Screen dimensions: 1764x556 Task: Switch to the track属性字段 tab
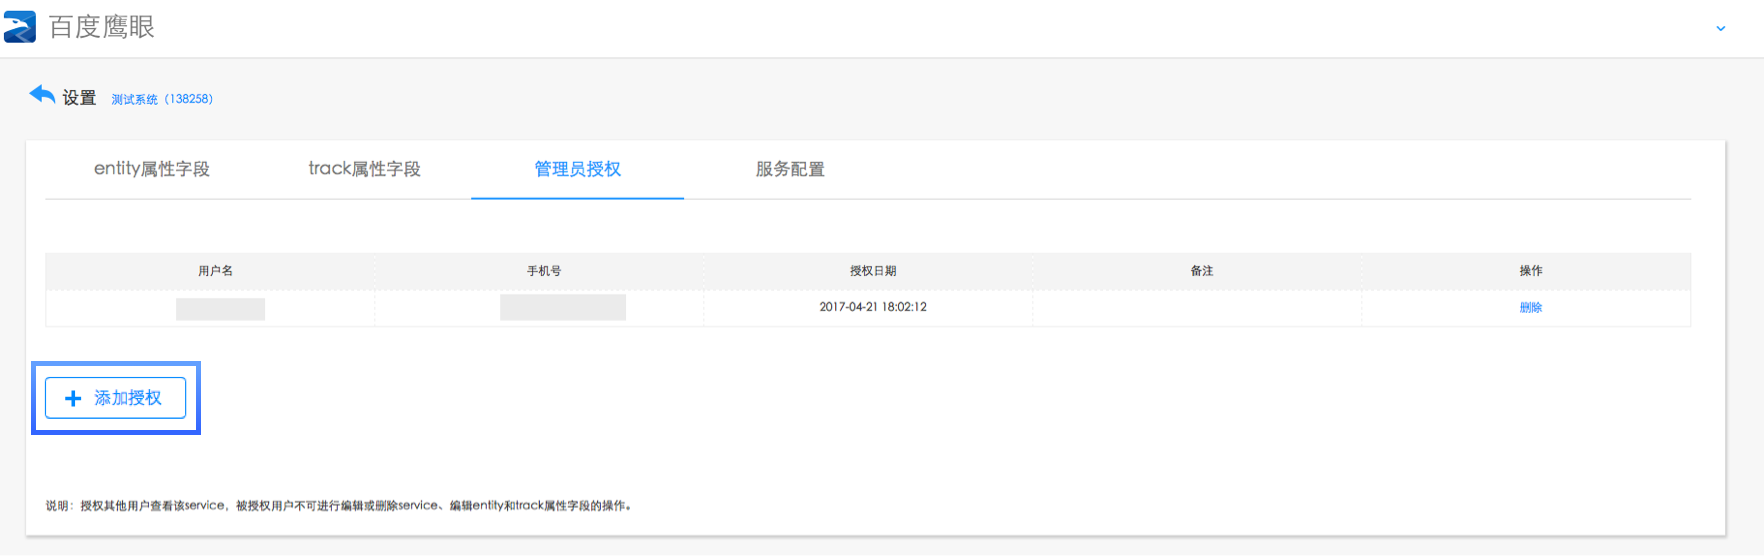click(364, 169)
